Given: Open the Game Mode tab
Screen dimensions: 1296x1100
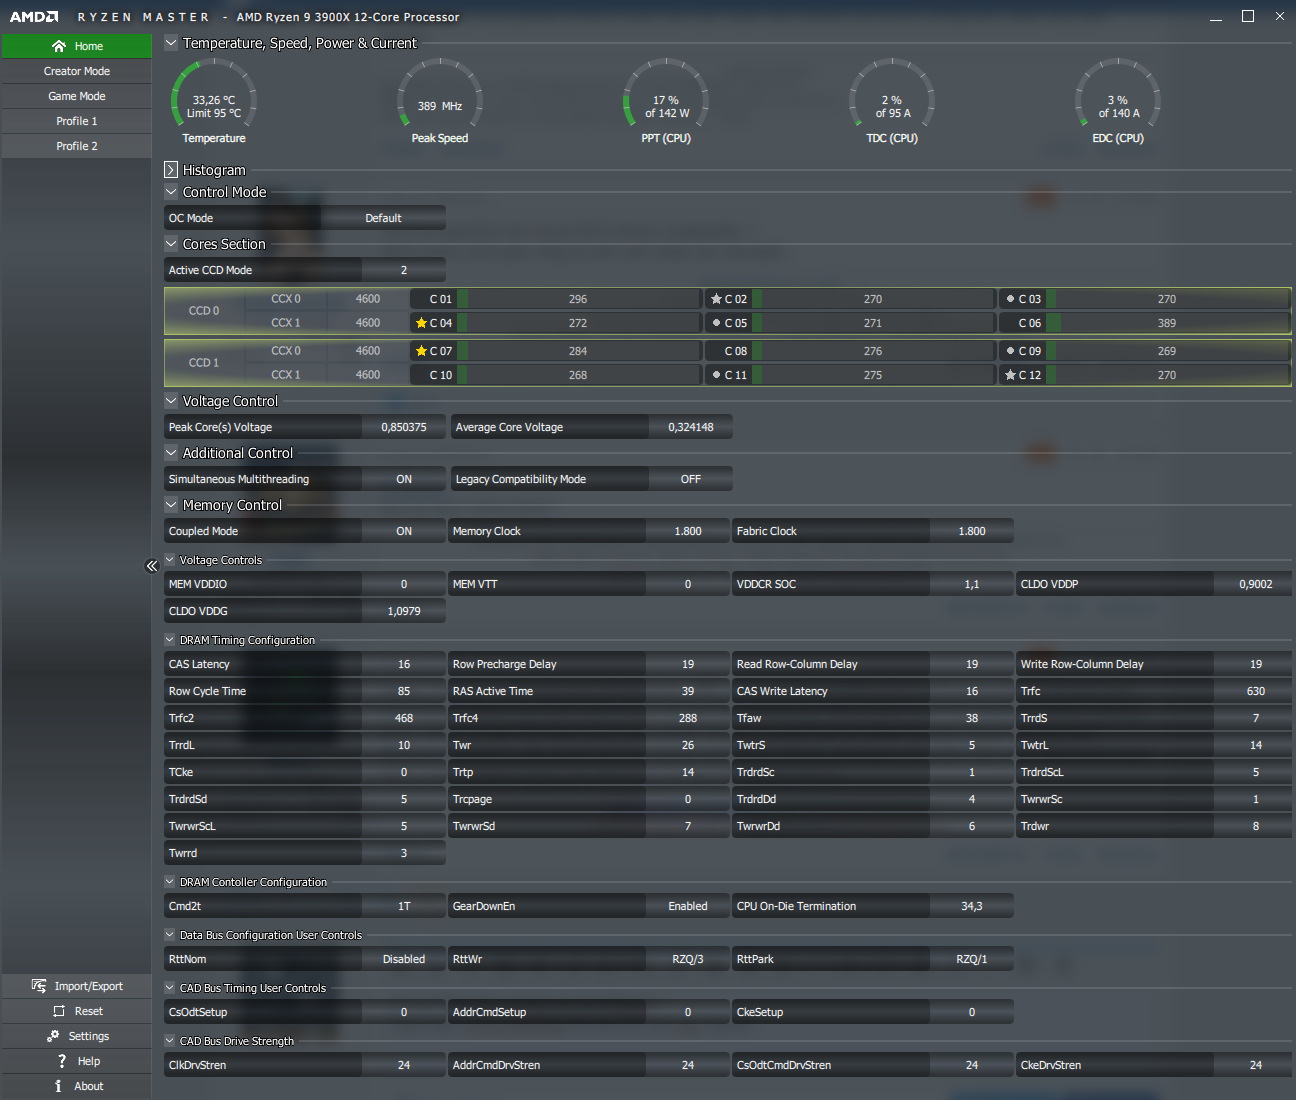Looking at the screenshot, I should pos(77,96).
